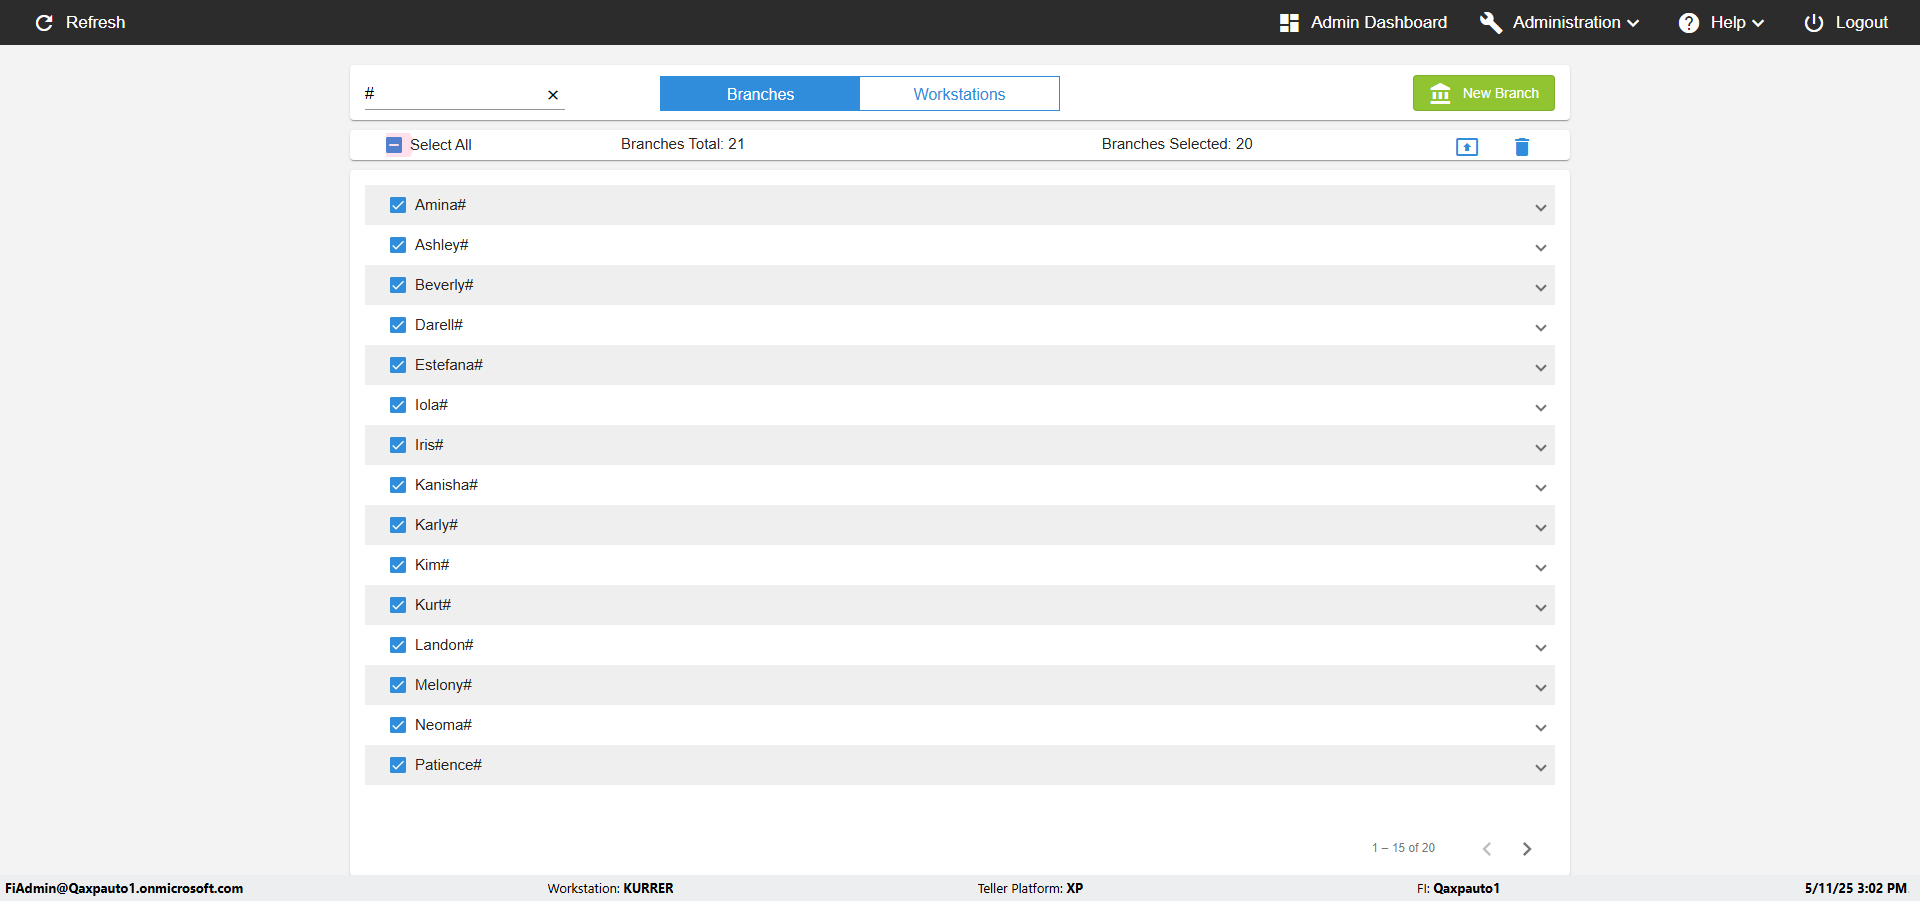Click the 1 – 15 of 20 pagination text

pyautogui.click(x=1403, y=848)
